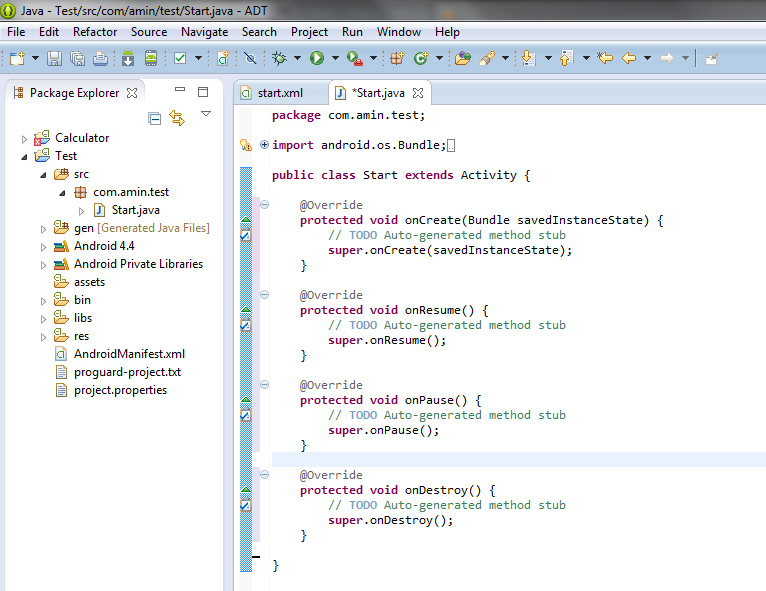Screen dimensions: 766x591
Task: Toggle Link with Editor in Package Explorer
Action: 177,118
